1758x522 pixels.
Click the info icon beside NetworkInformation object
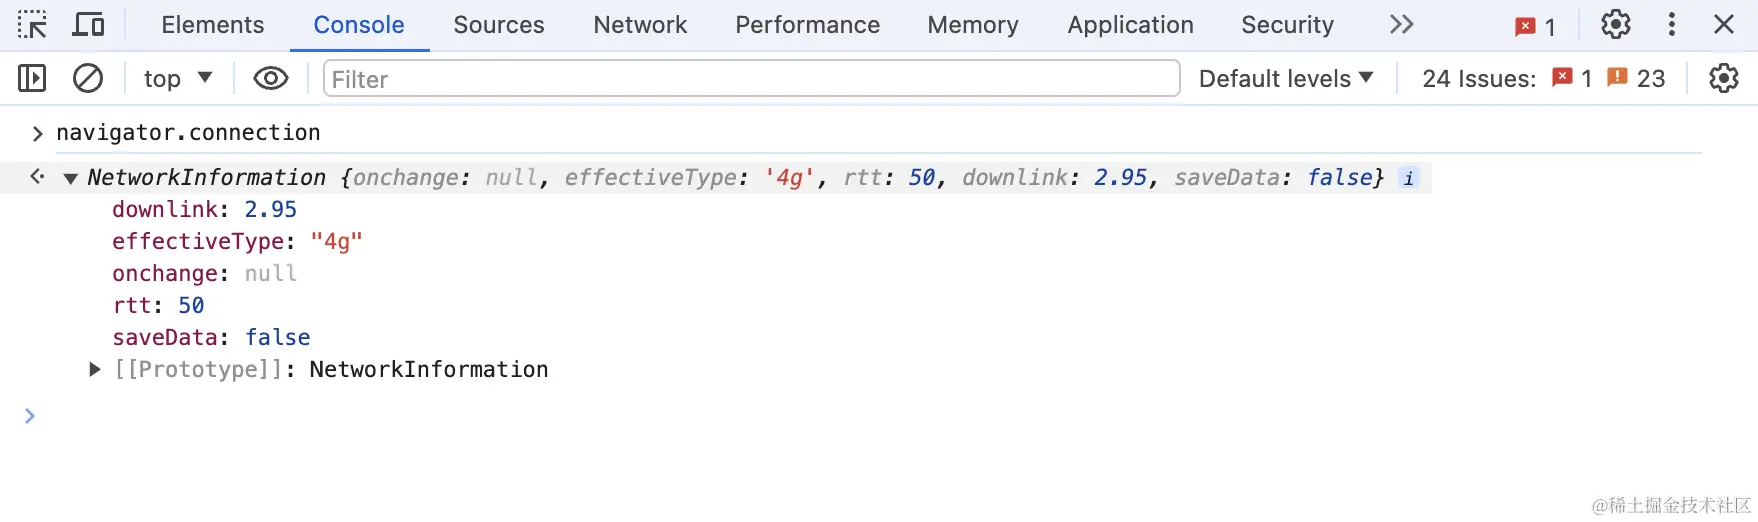1408,178
